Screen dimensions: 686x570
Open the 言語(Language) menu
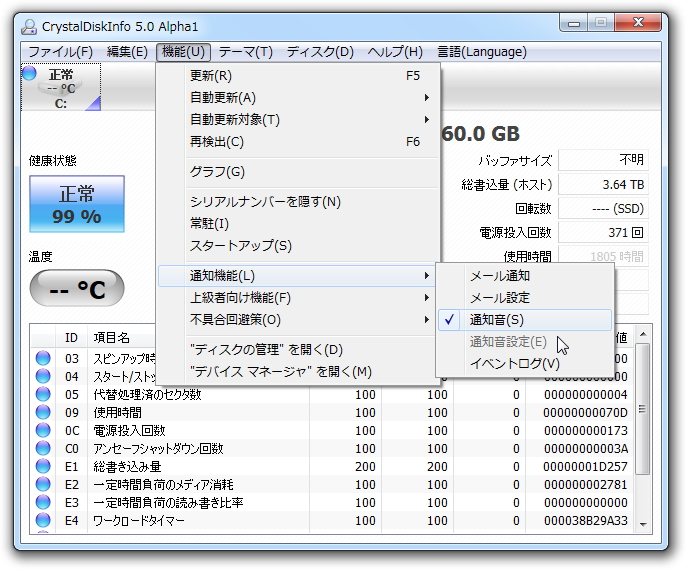[x=482, y=52]
